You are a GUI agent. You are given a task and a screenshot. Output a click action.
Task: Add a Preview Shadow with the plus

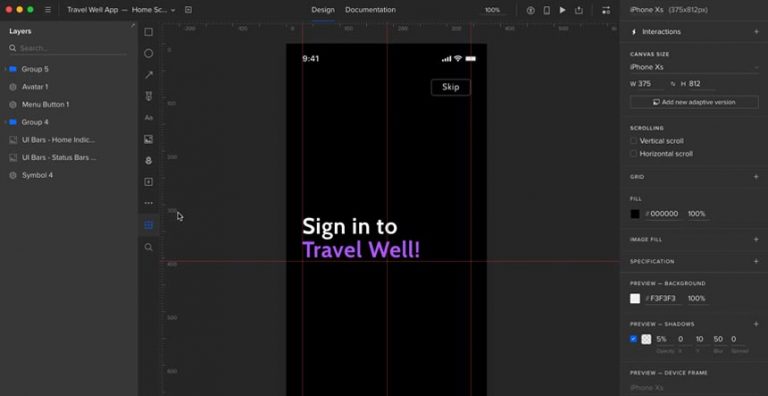coord(756,324)
